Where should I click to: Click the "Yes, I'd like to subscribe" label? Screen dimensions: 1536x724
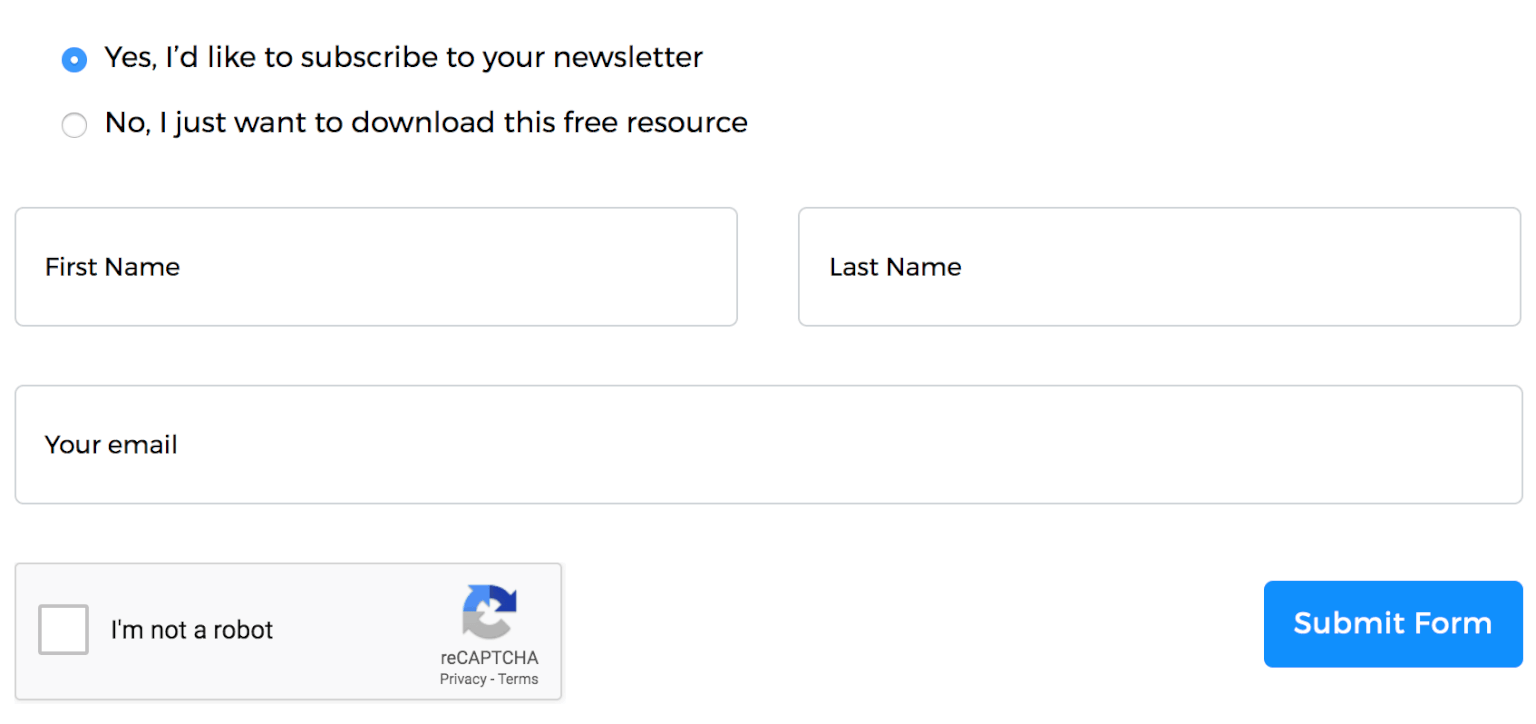pyautogui.click(x=403, y=58)
